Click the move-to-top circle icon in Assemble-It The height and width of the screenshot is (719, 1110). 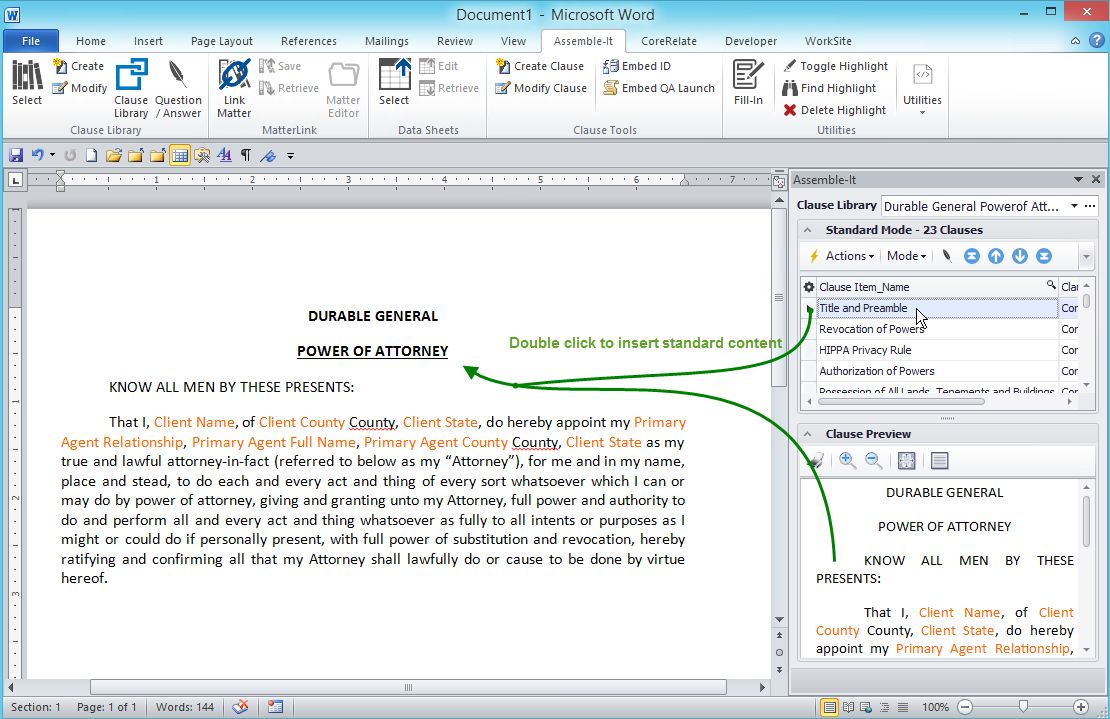point(972,256)
